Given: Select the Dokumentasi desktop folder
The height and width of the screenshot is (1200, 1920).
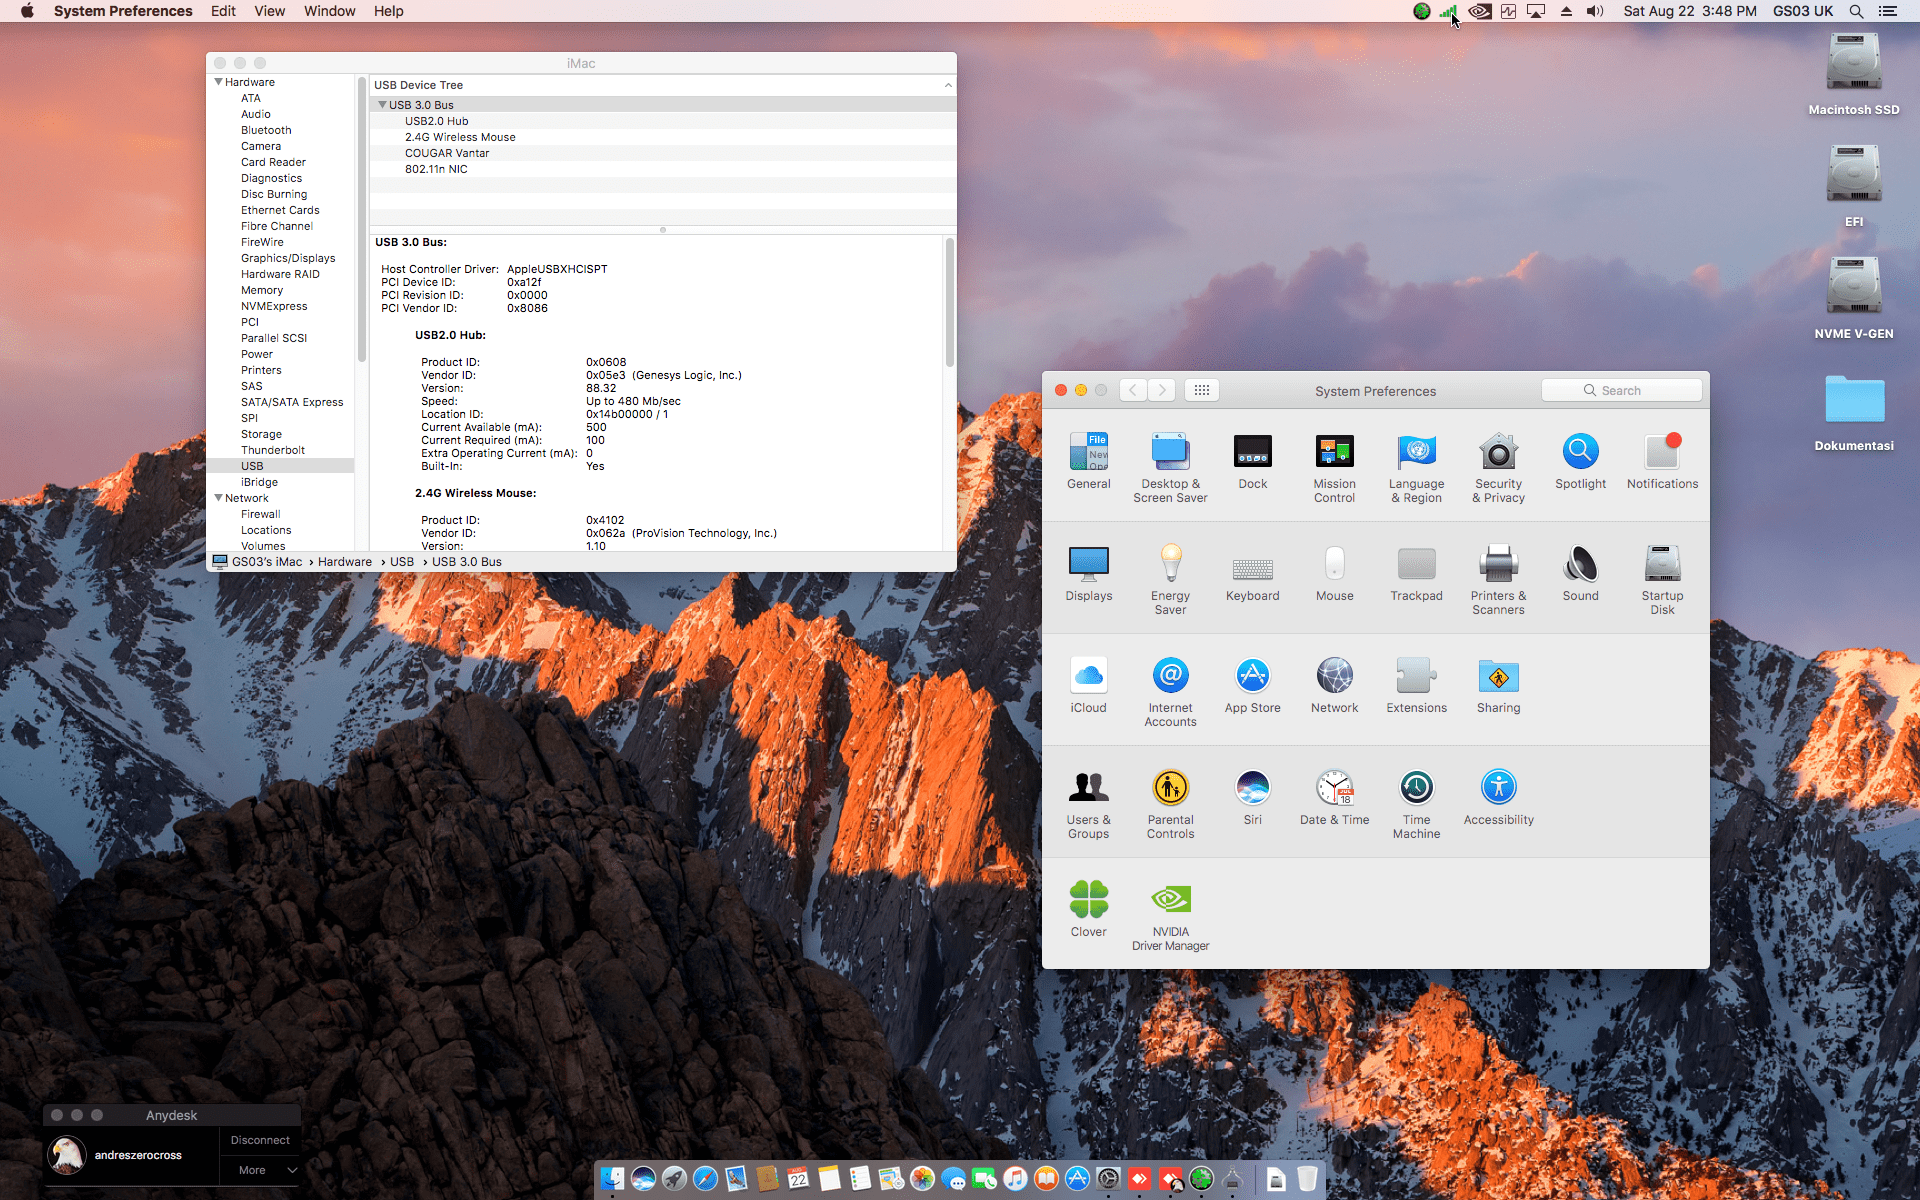Looking at the screenshot, I should point(1854,412).
